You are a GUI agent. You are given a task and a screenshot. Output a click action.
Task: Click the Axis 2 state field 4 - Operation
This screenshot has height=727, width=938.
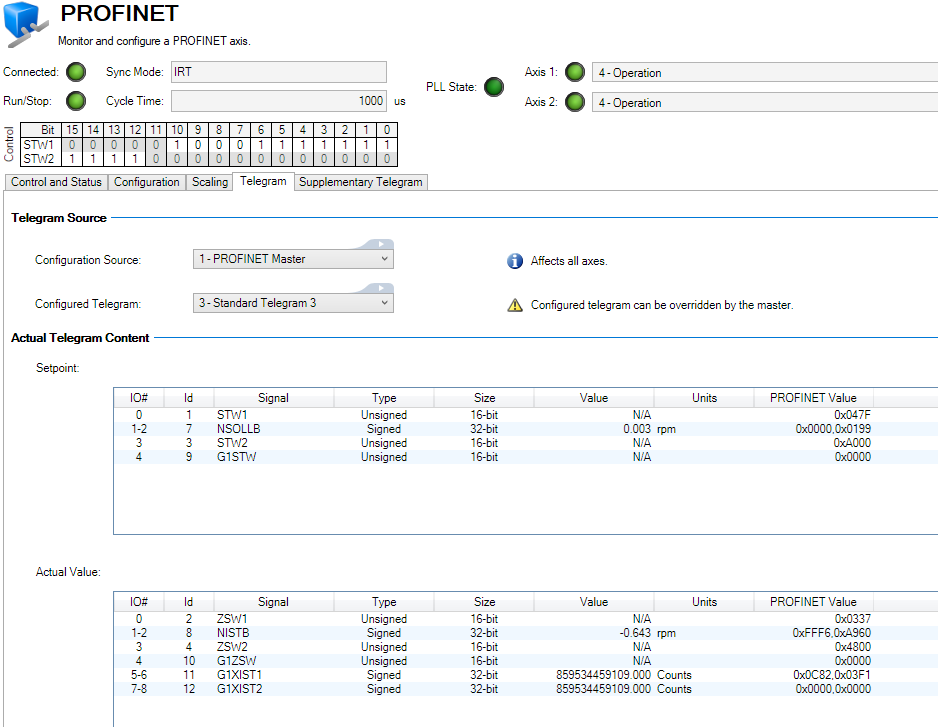click(765, 102)
